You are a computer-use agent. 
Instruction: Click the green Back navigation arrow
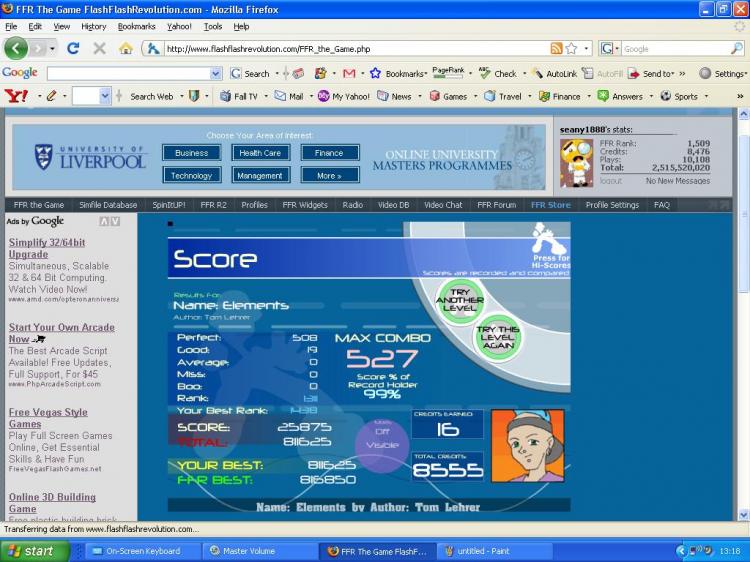pyautogui.click(x=16, y=48)
